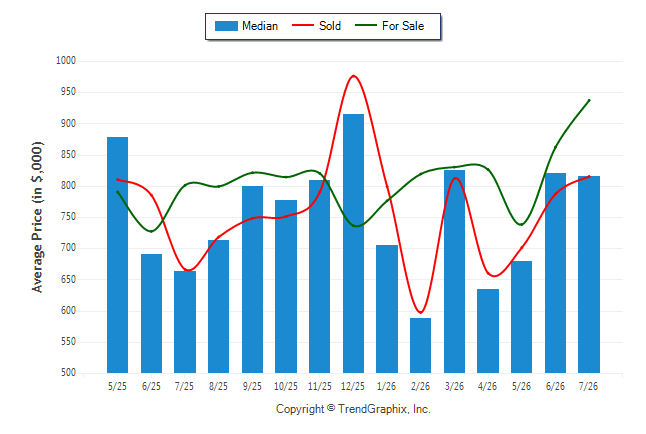Click the red Sold legend line
The height and width of the screenshot is (434, 646).
(303, 26)
